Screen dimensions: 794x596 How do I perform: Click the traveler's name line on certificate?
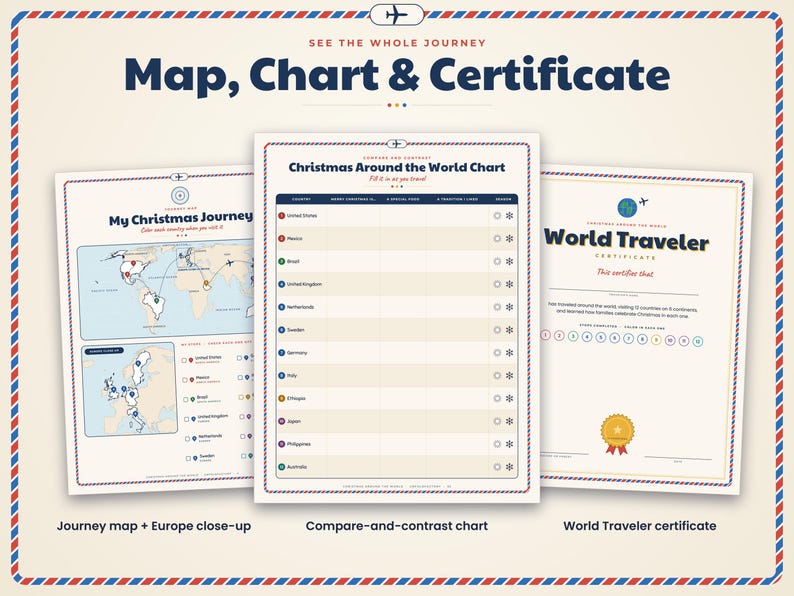pyautogui.click(x=624, y=292)
